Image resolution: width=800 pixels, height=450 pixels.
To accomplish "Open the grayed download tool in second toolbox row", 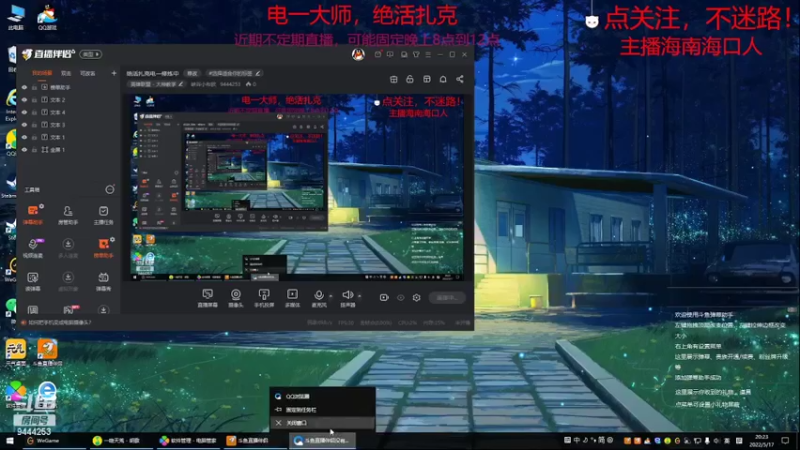I will pos(68,248).
